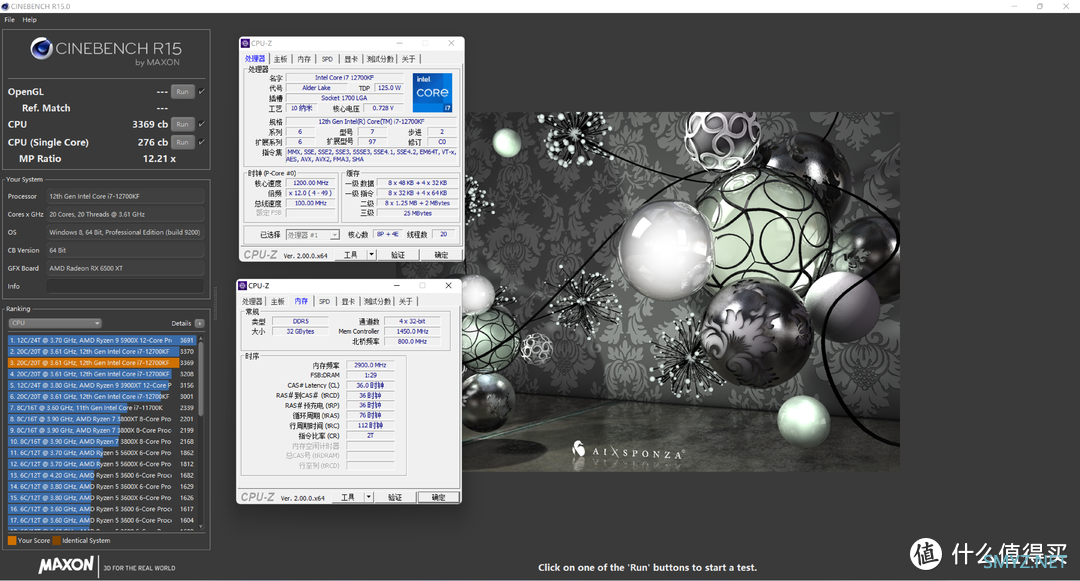This screenshot has height=581, width=1080.
Task: Open the Ranking CPU dropdown
Action: (55, 323)
